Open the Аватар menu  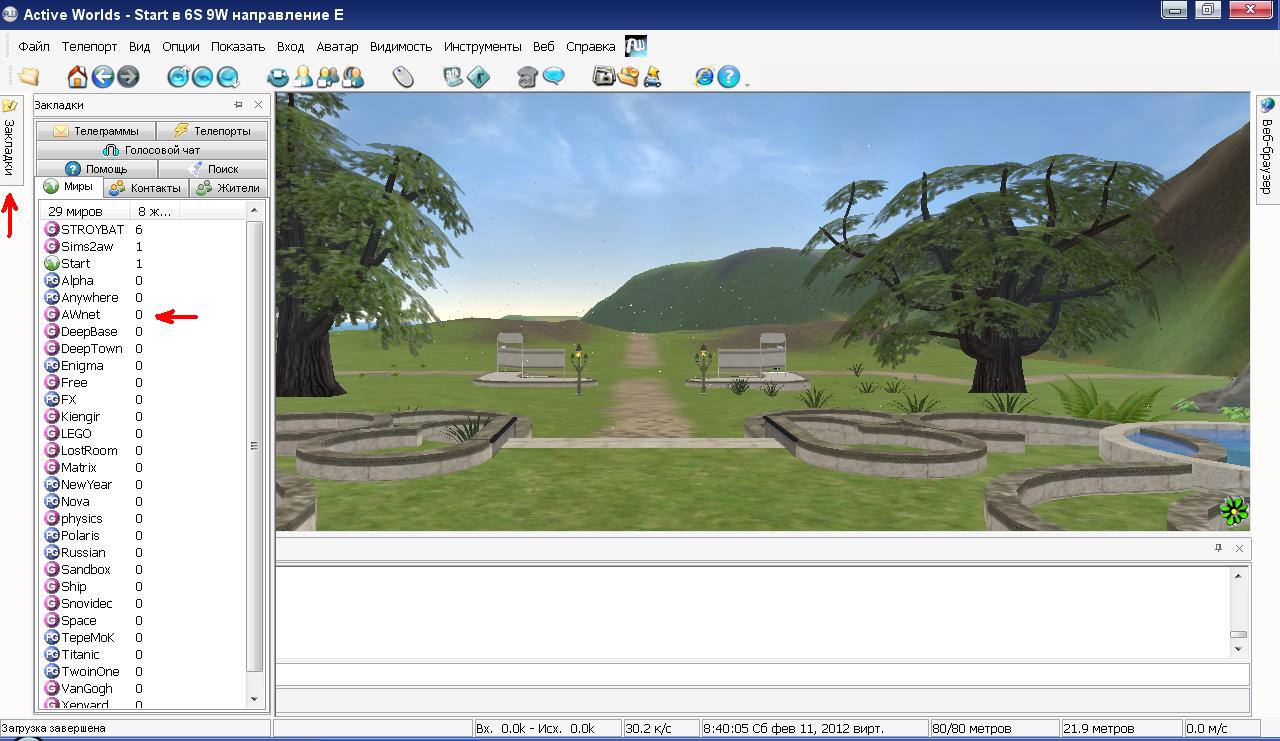coord(337,46)
